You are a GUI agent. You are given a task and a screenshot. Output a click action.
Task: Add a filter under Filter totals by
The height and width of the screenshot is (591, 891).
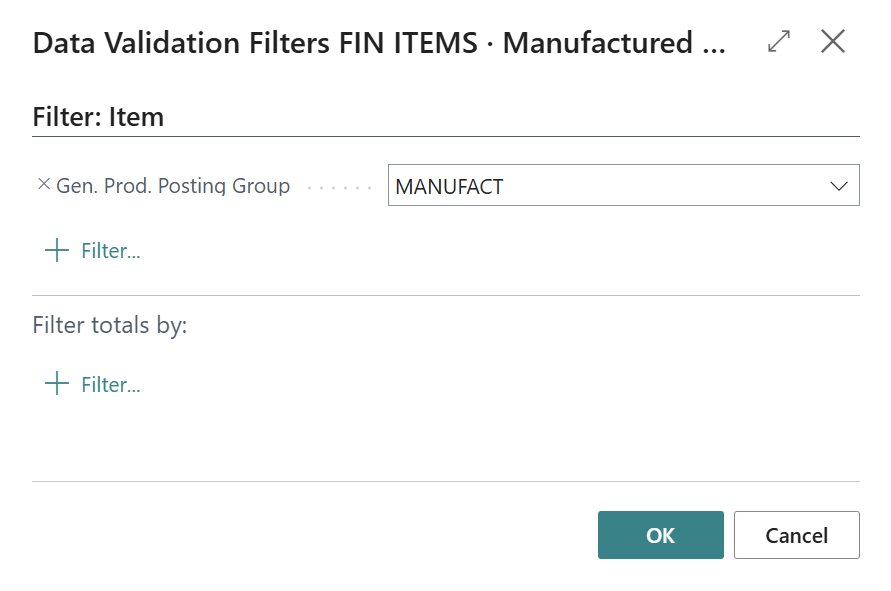click(x=93, y=384)
